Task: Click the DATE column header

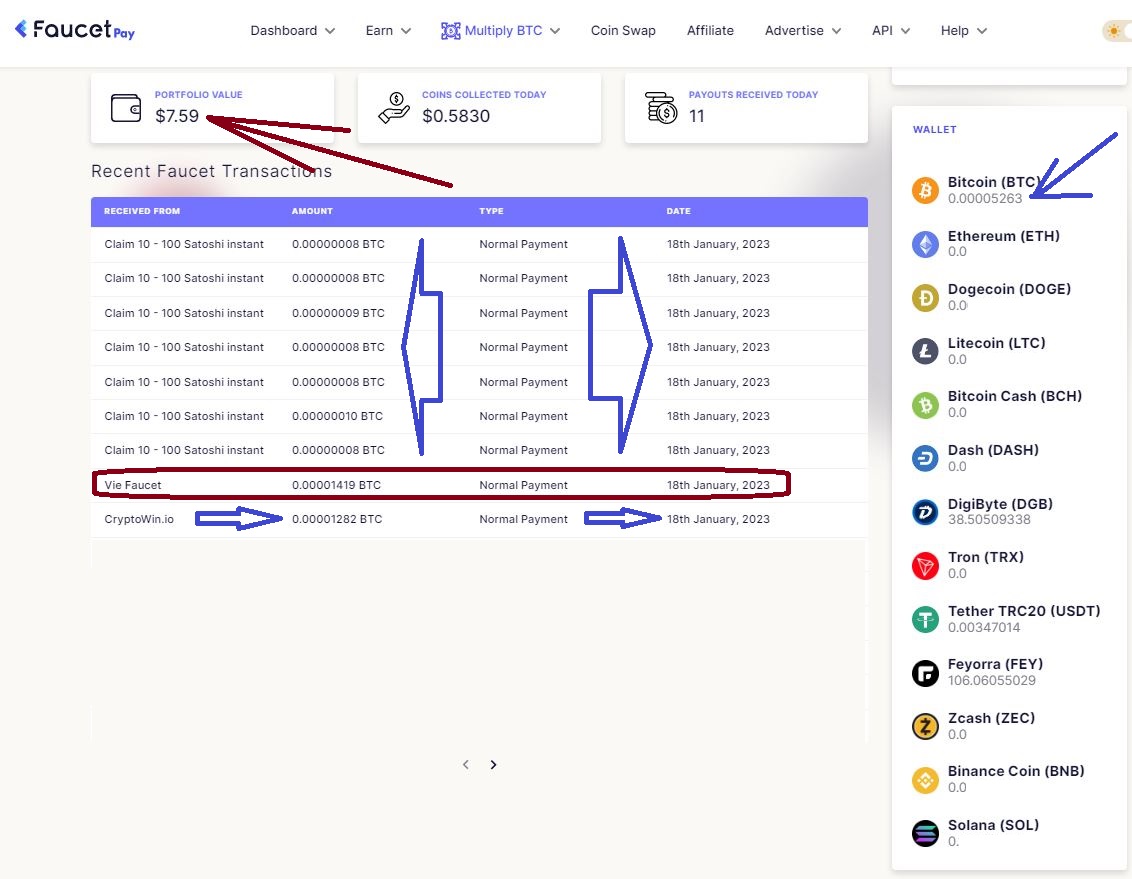Action: tap(678, 211)
